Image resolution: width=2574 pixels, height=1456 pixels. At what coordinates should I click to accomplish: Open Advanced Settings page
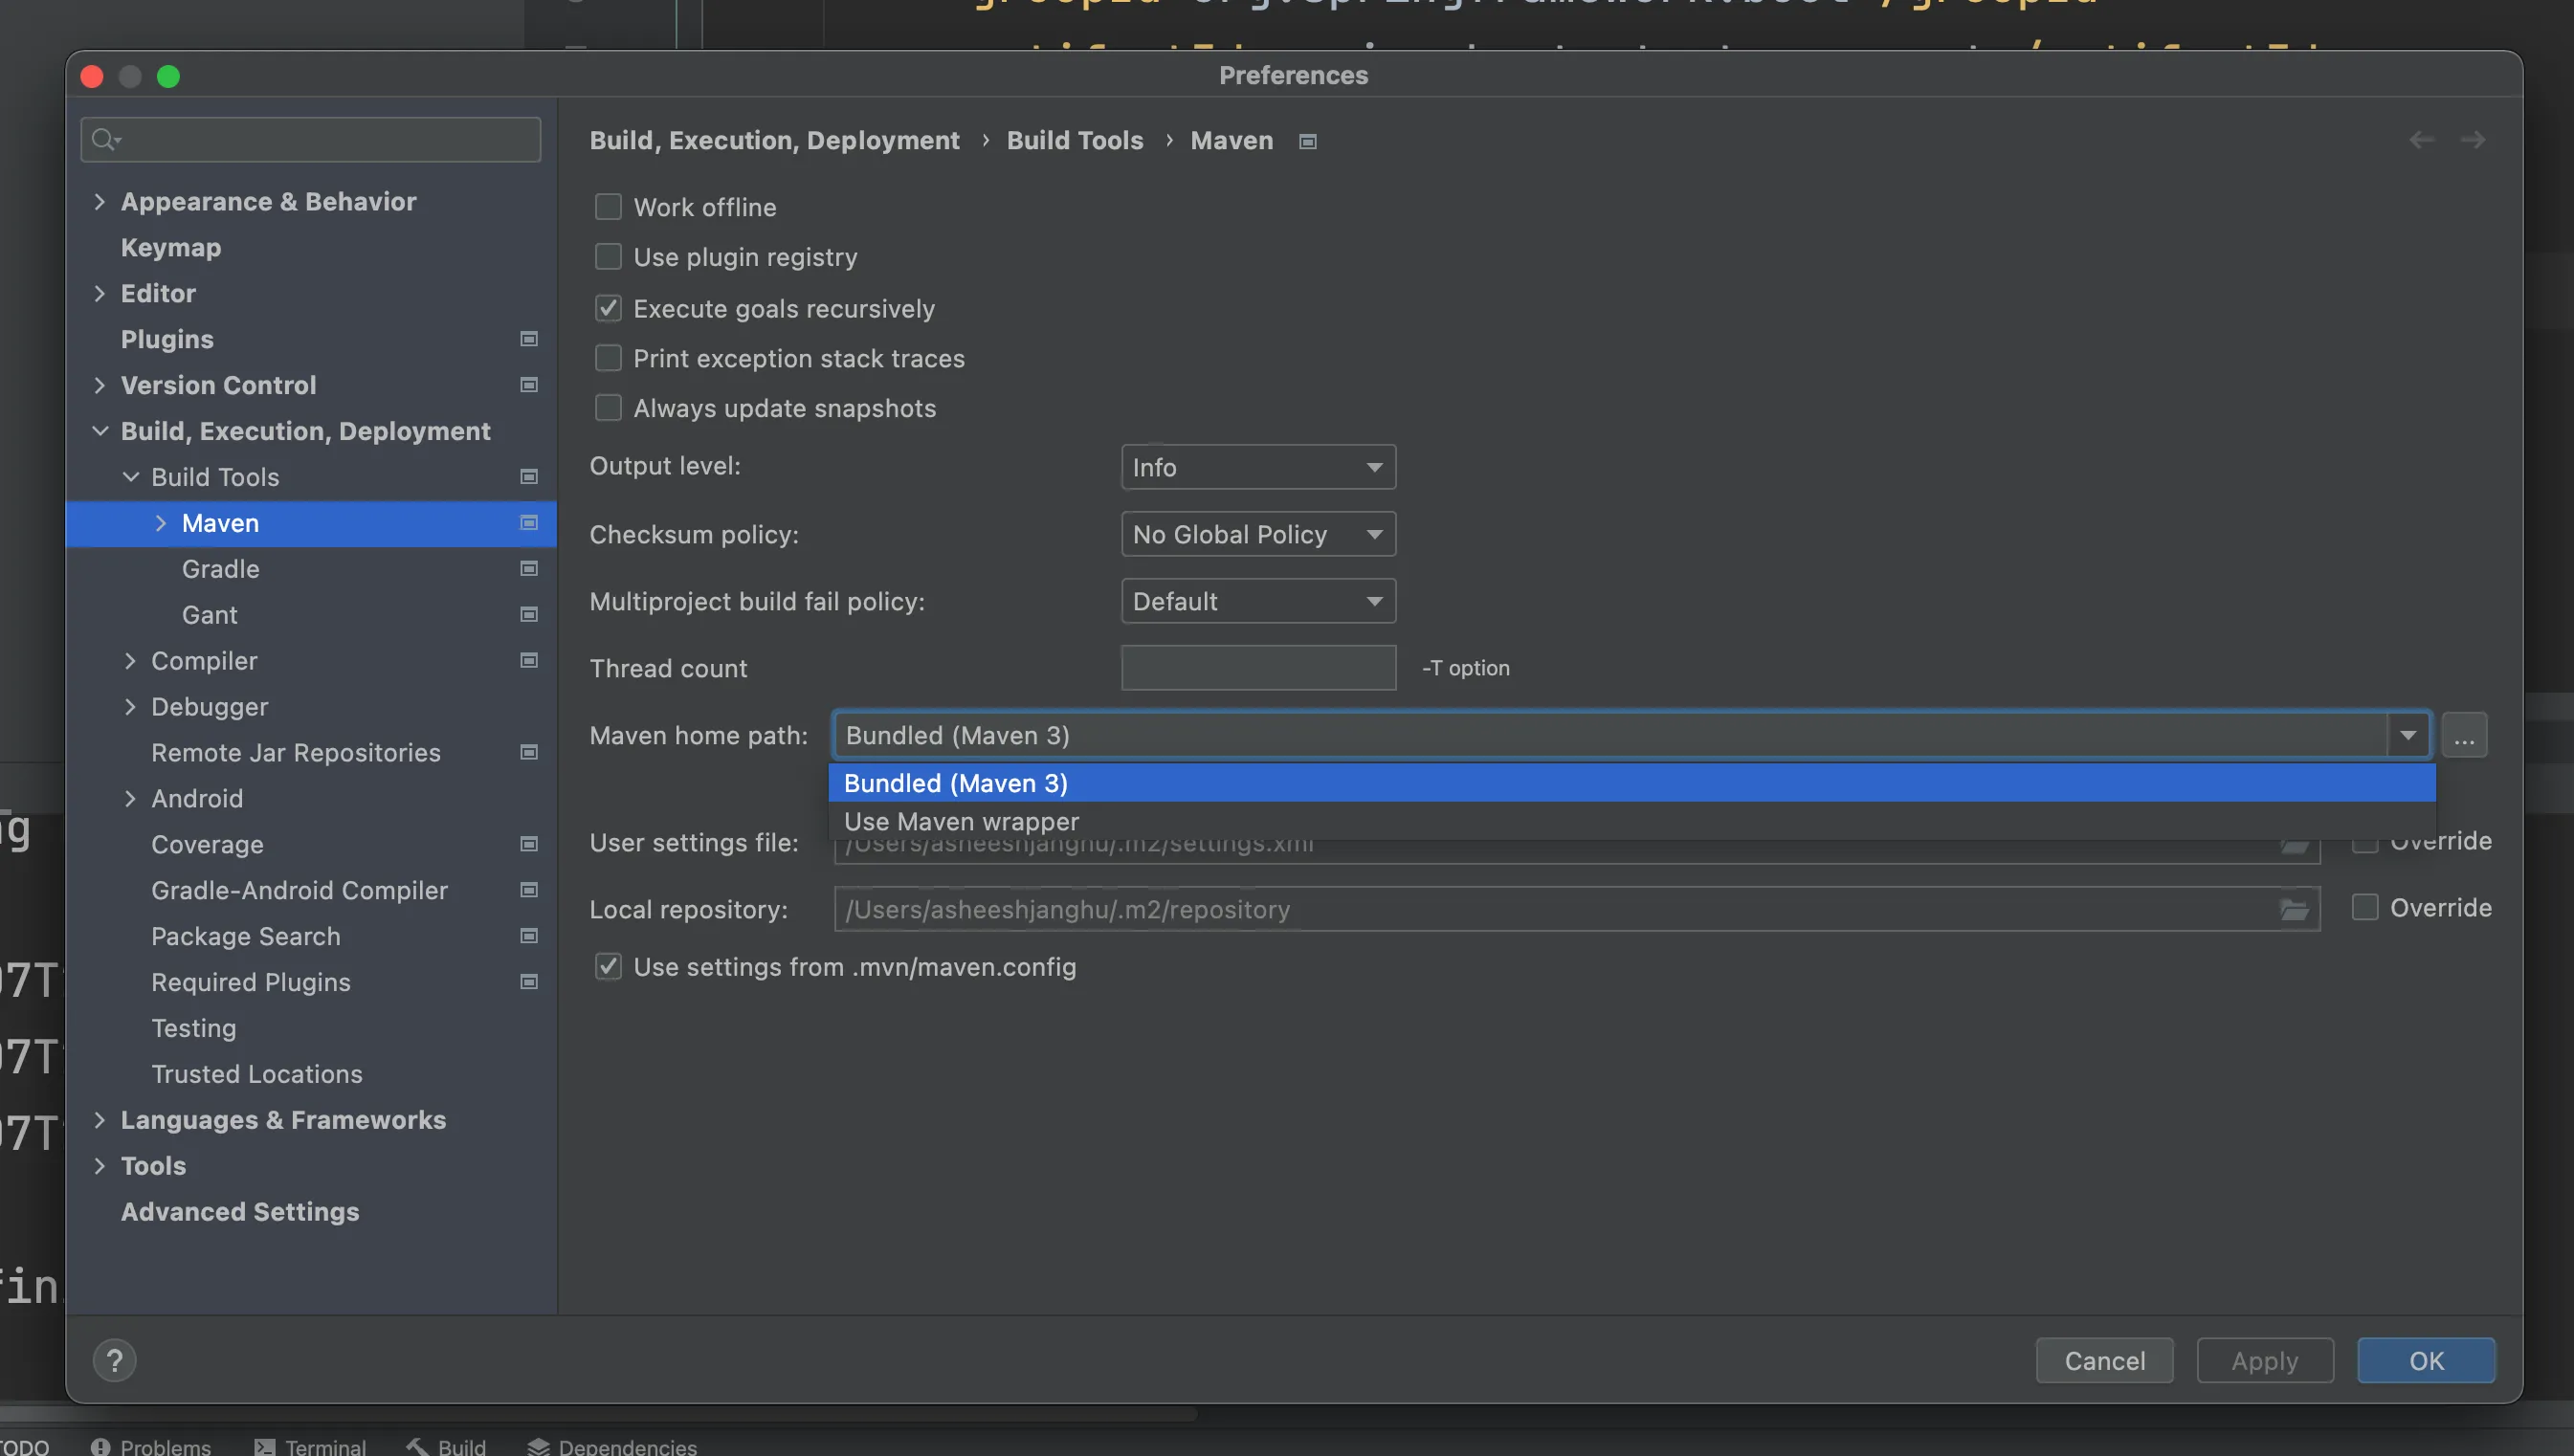click(x=240, y=1212)
